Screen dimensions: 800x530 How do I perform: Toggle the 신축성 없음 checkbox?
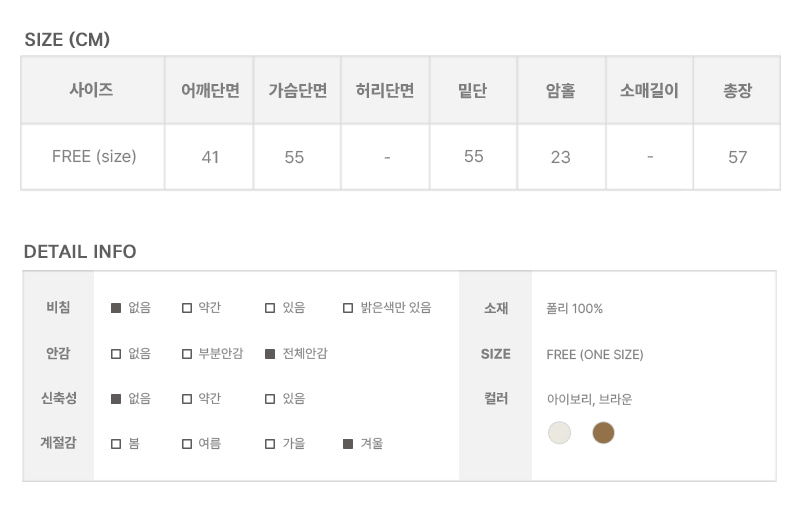pyautogui.click(x=116, y=398)
